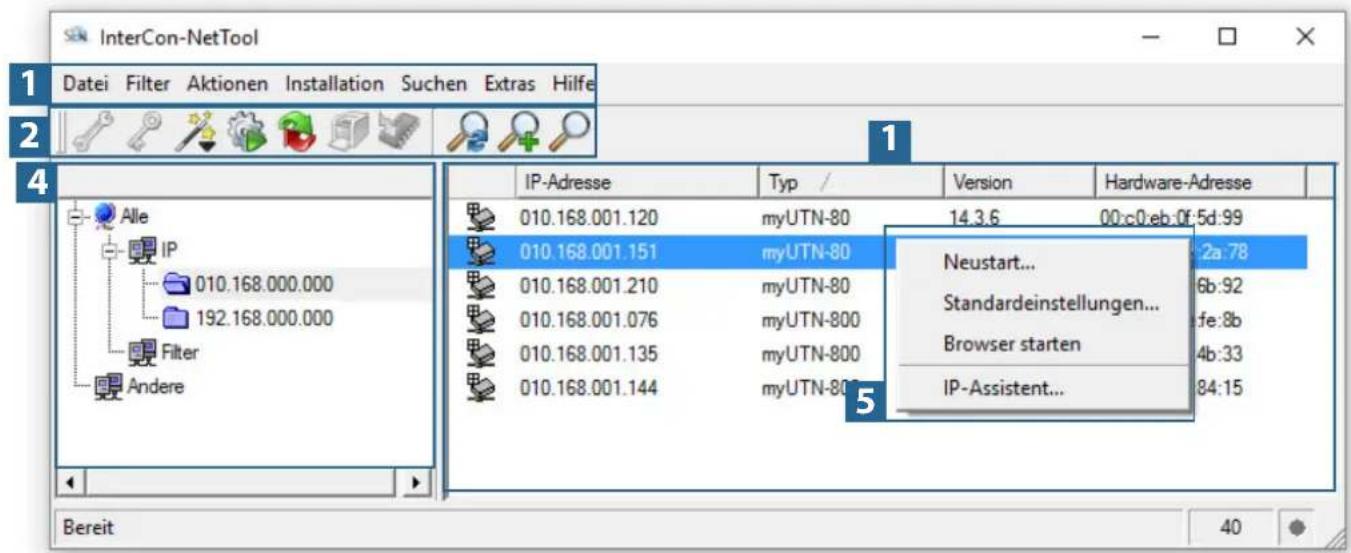Select IP address 010.168.001.076
This screenshot has height=553, width=1351.
point(588,319)
